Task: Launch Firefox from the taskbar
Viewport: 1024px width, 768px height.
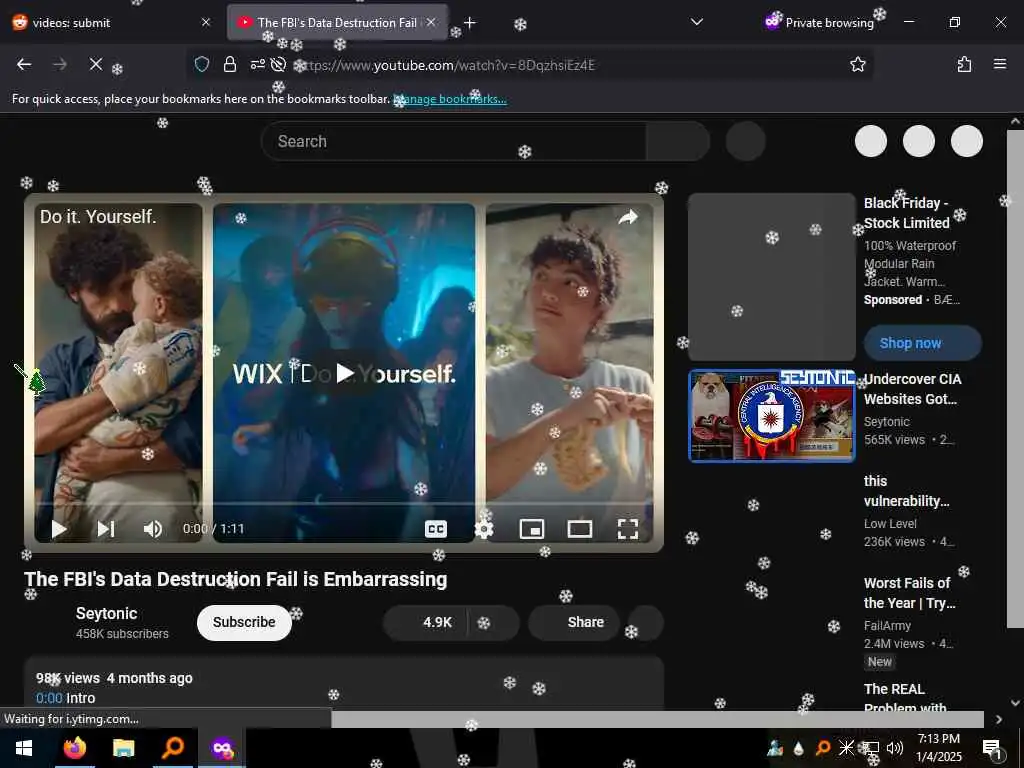Action: pos(74,748)
